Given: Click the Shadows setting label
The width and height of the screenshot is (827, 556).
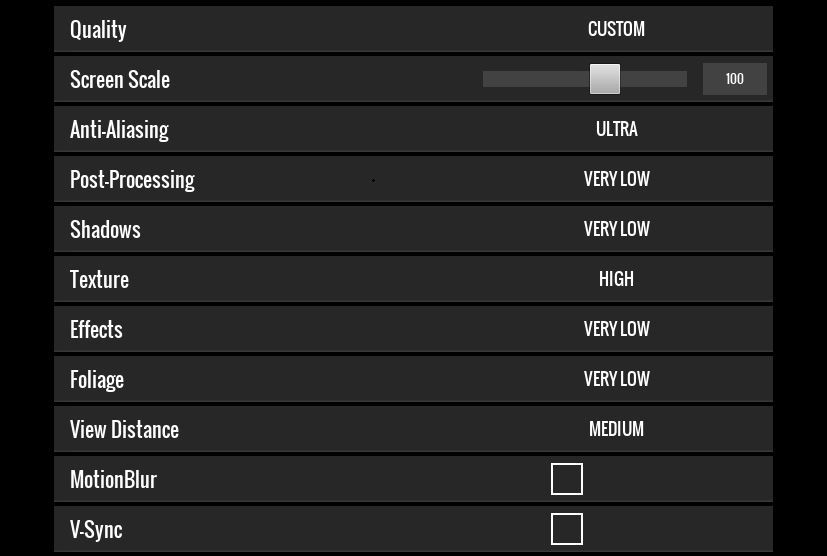Looking at the screenshot, I should point(105,229).
